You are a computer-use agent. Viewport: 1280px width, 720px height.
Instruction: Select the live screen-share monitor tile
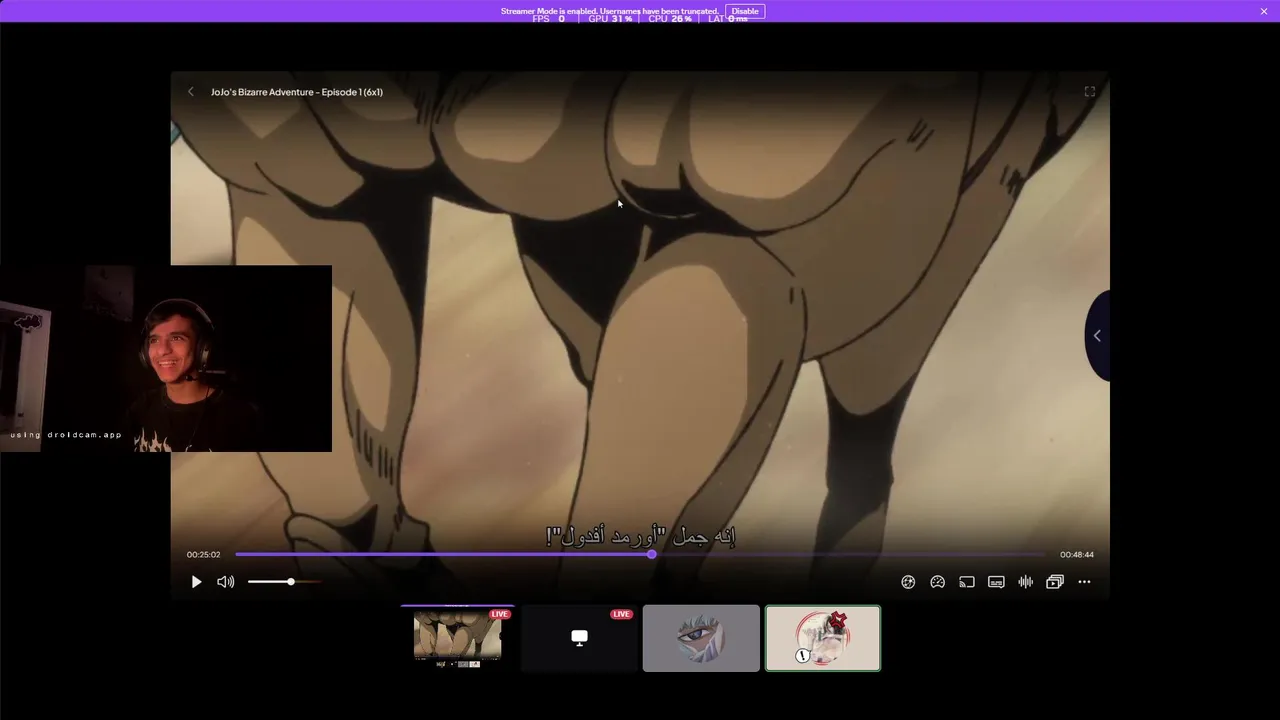pos(579,638)
